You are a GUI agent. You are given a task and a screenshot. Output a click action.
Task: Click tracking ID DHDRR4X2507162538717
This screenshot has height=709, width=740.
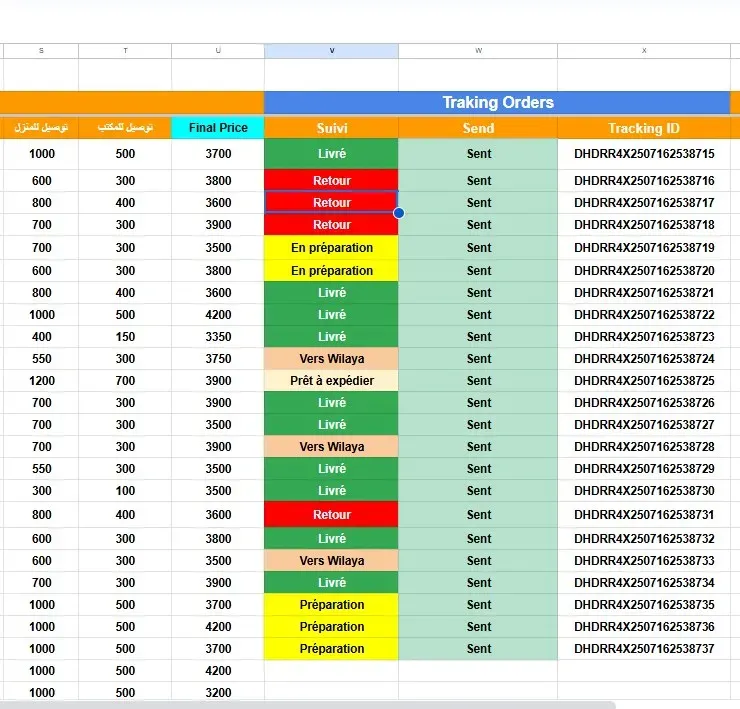(x=644, y=203)
